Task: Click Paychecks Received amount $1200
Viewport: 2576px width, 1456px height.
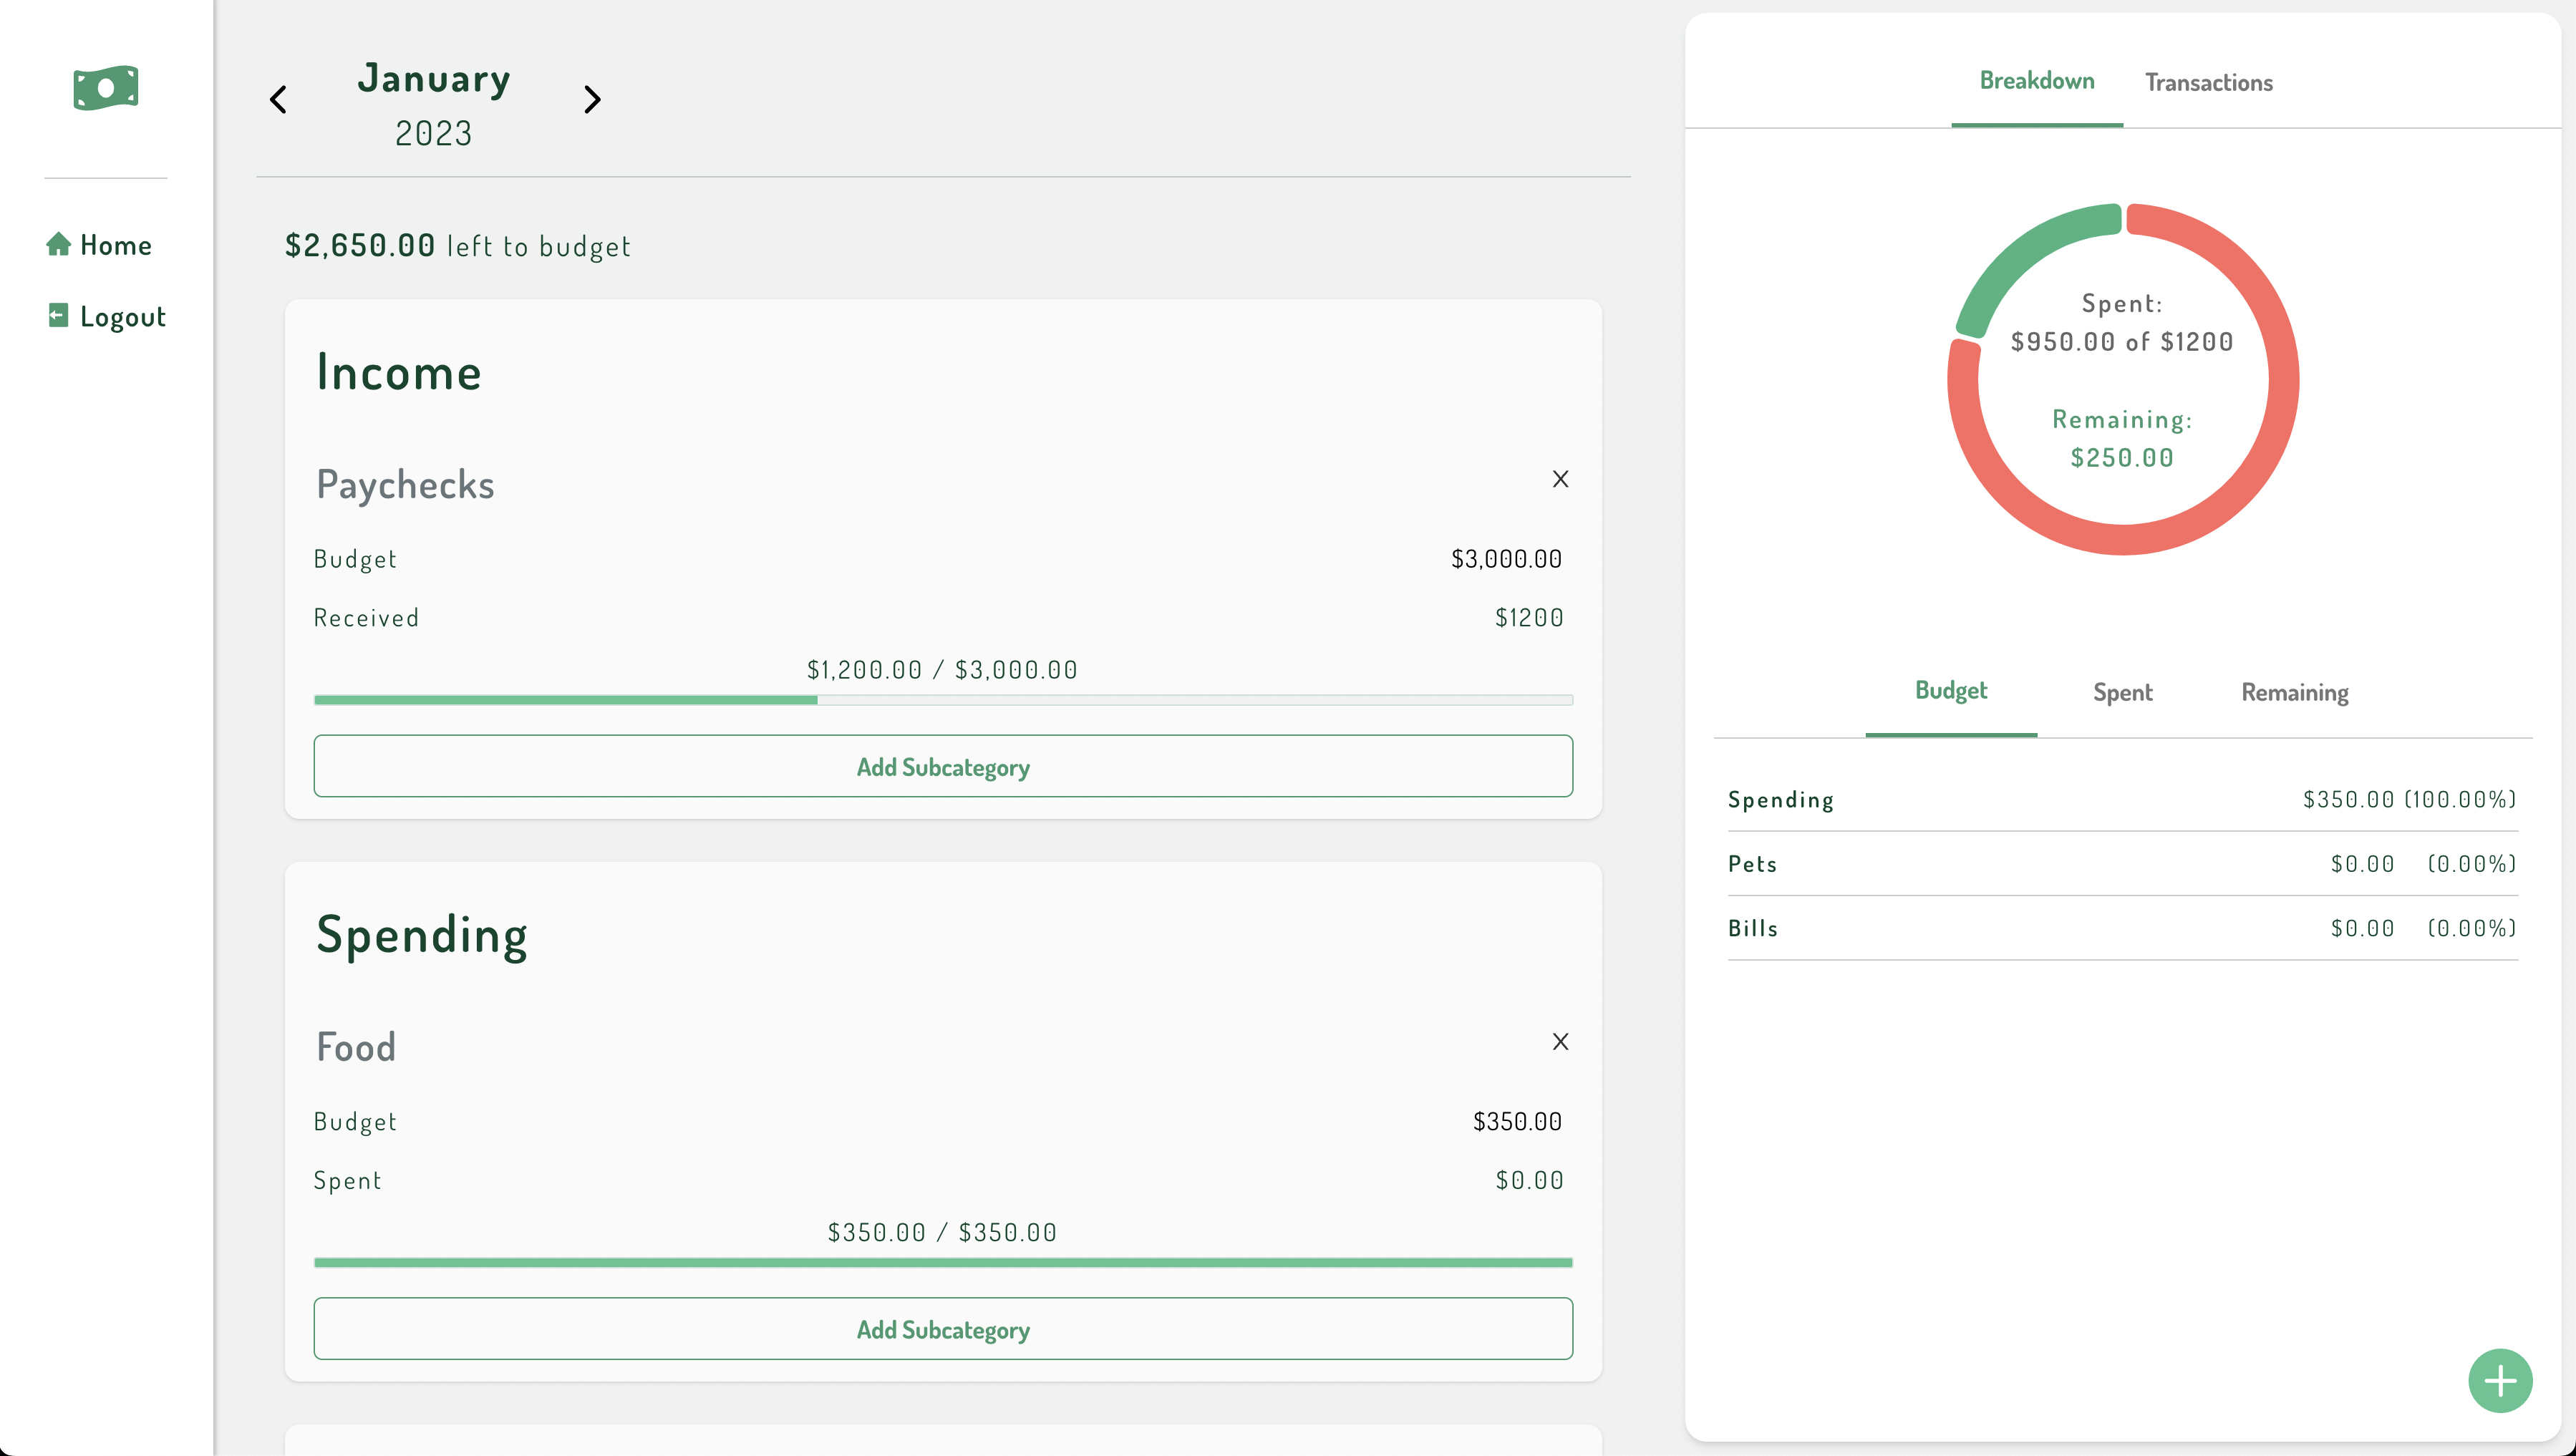Action: point(1529,618)
